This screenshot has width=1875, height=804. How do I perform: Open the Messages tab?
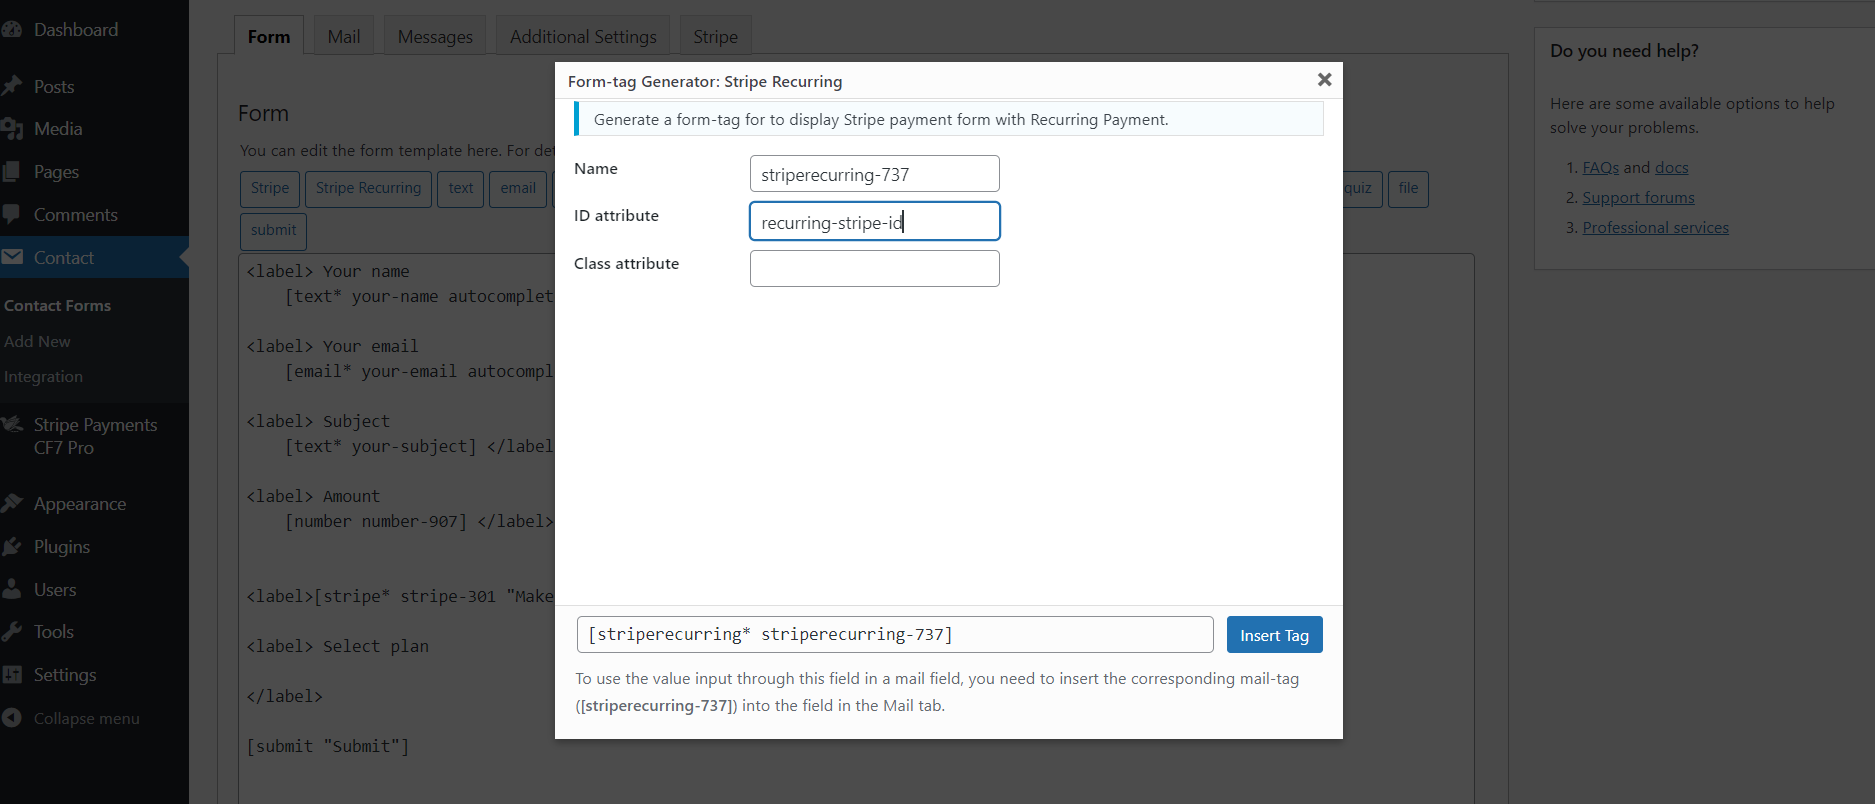(x=435, y=37)
